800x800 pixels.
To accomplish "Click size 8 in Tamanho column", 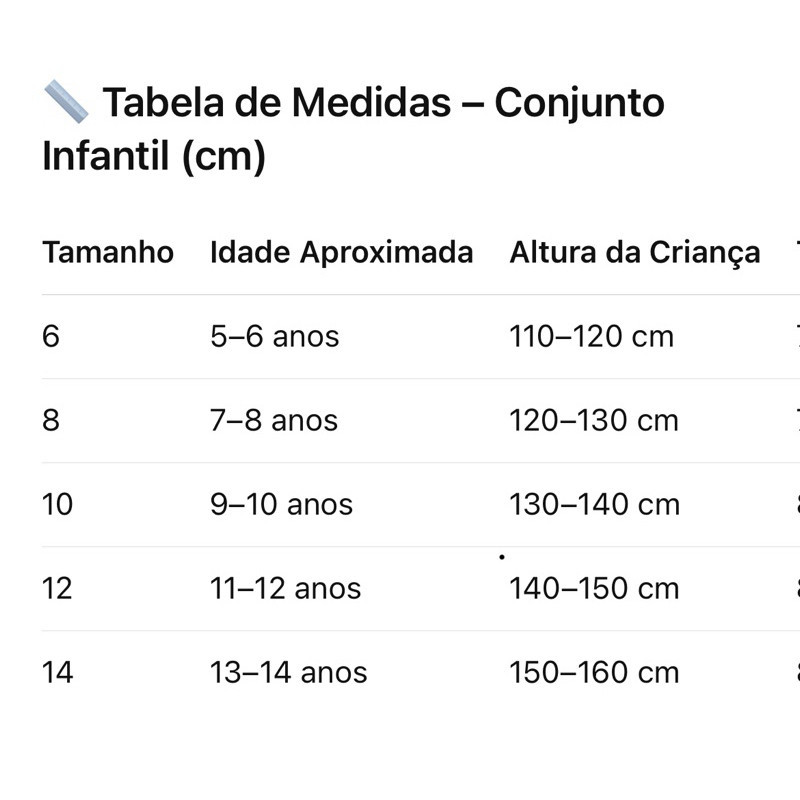I will pos(51,421).
